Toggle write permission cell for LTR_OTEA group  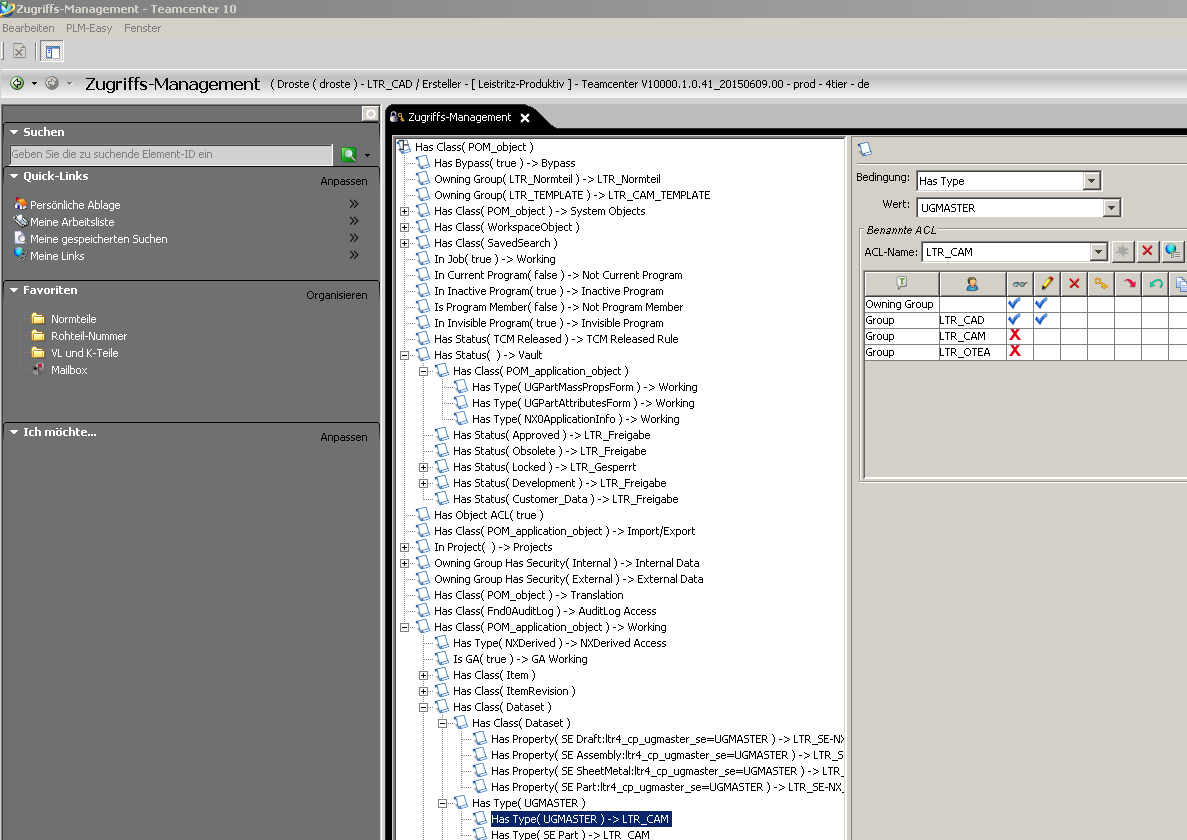tap(1047, 351)
